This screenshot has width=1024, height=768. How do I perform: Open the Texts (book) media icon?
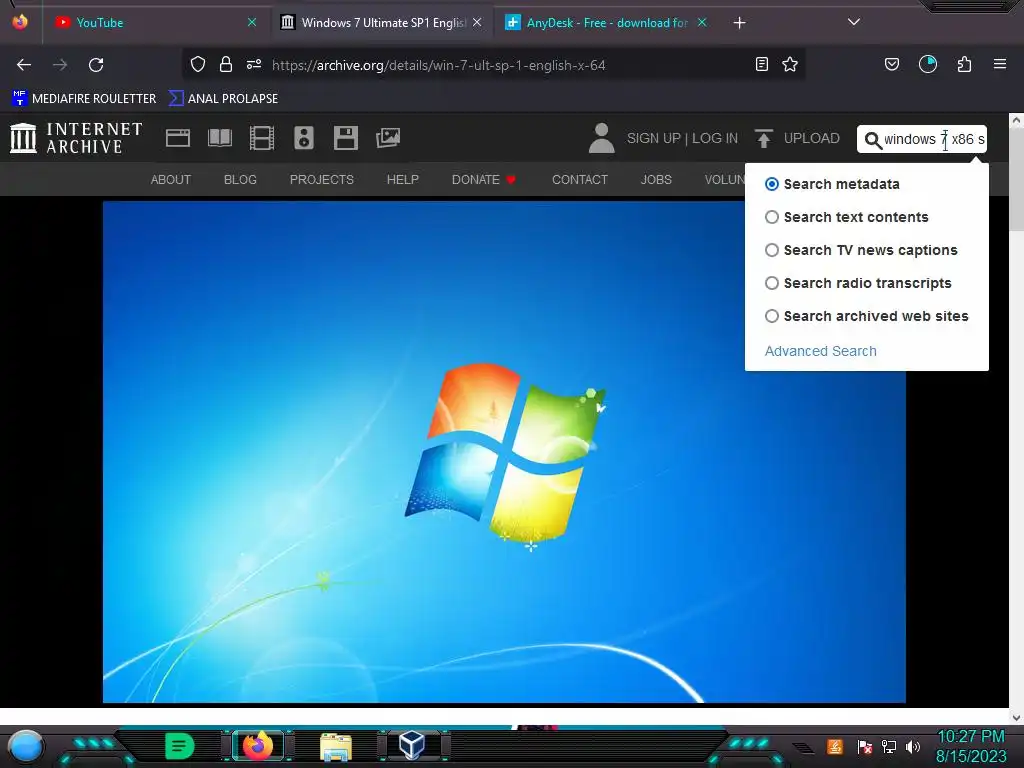click(219, 138)
